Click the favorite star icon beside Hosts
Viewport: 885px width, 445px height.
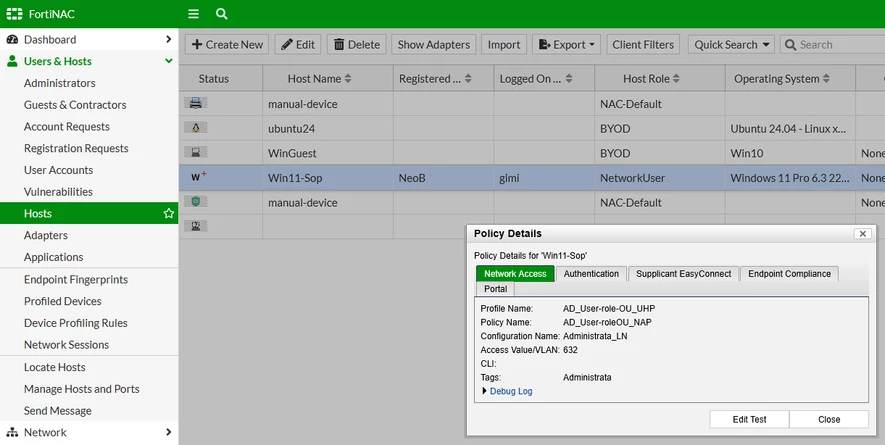point(168,213)
